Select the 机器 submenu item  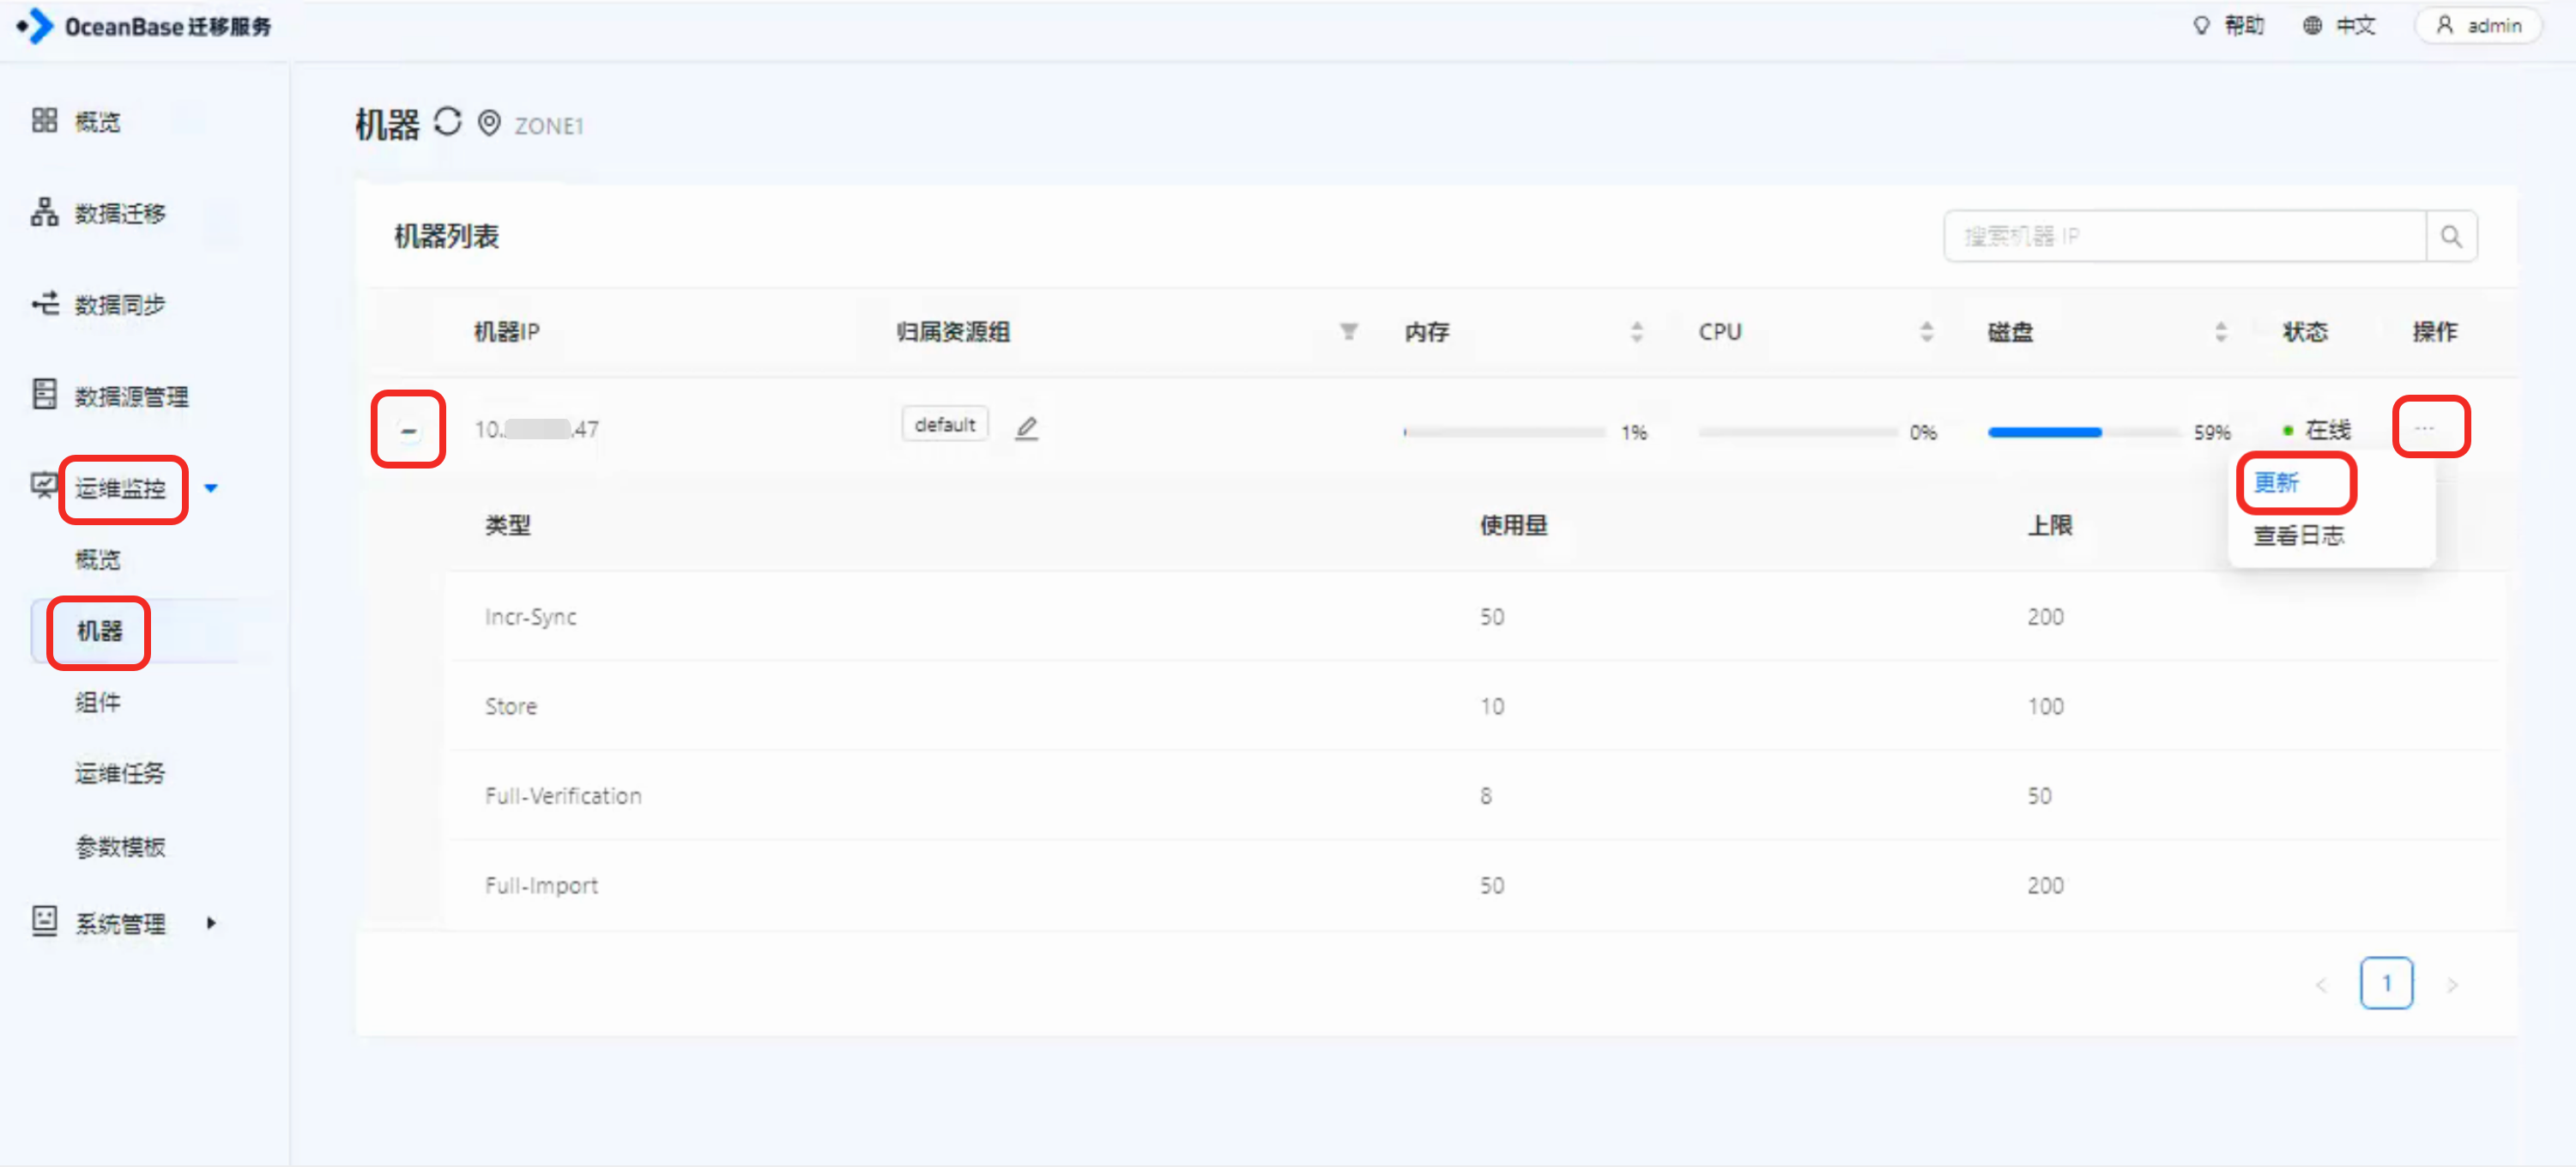tap(100, 631)
